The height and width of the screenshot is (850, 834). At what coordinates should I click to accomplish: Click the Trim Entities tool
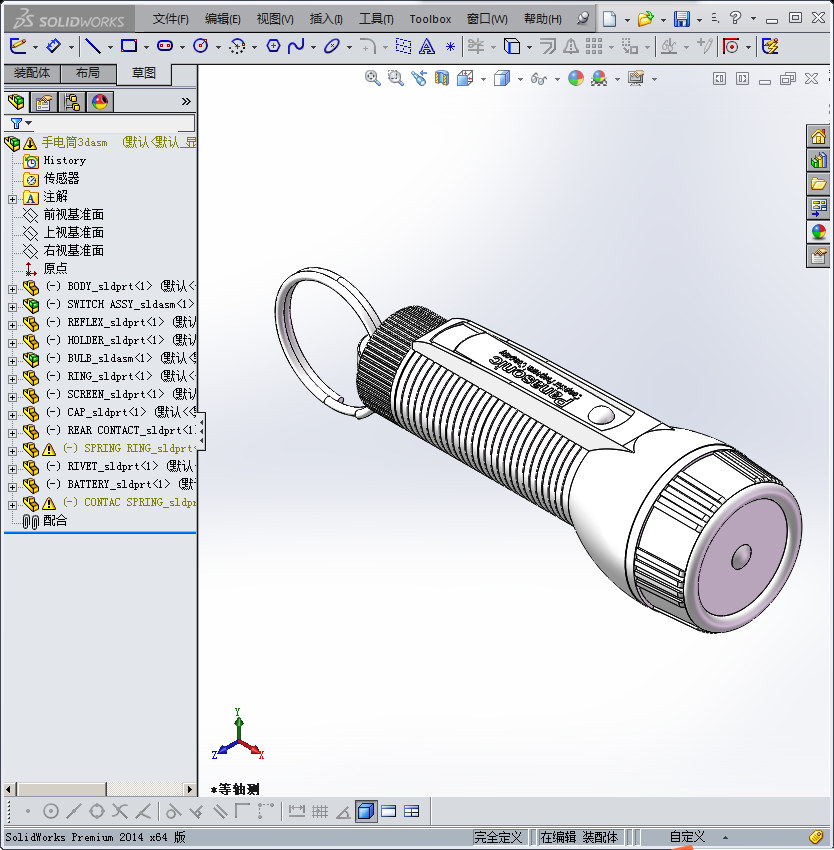point(476,46)
